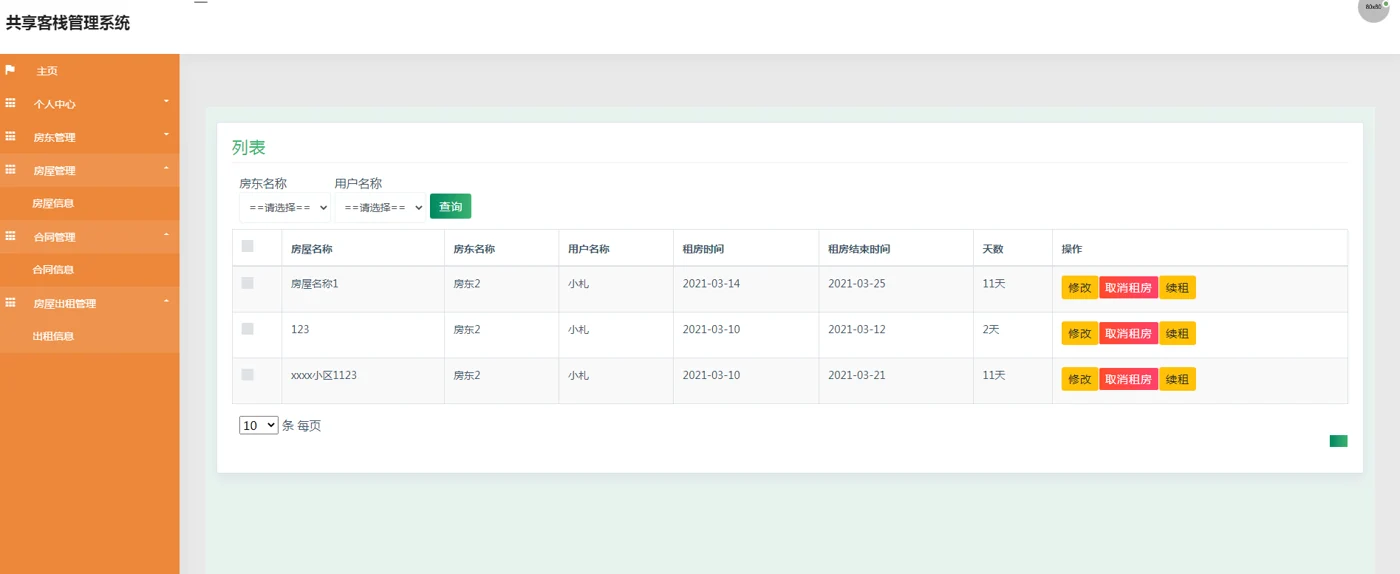Collapse the 房屋出租管理 menu arrow
Image resolution: width=1400 pixels, height=574 pixels.
[167, 300]
